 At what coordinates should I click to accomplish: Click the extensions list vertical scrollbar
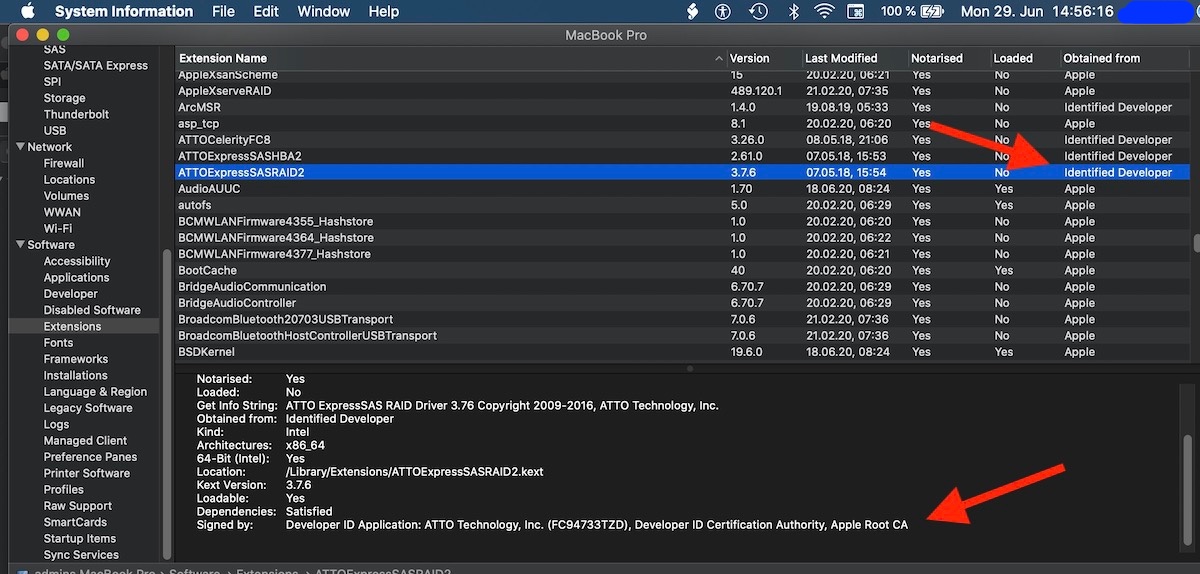1195,243
